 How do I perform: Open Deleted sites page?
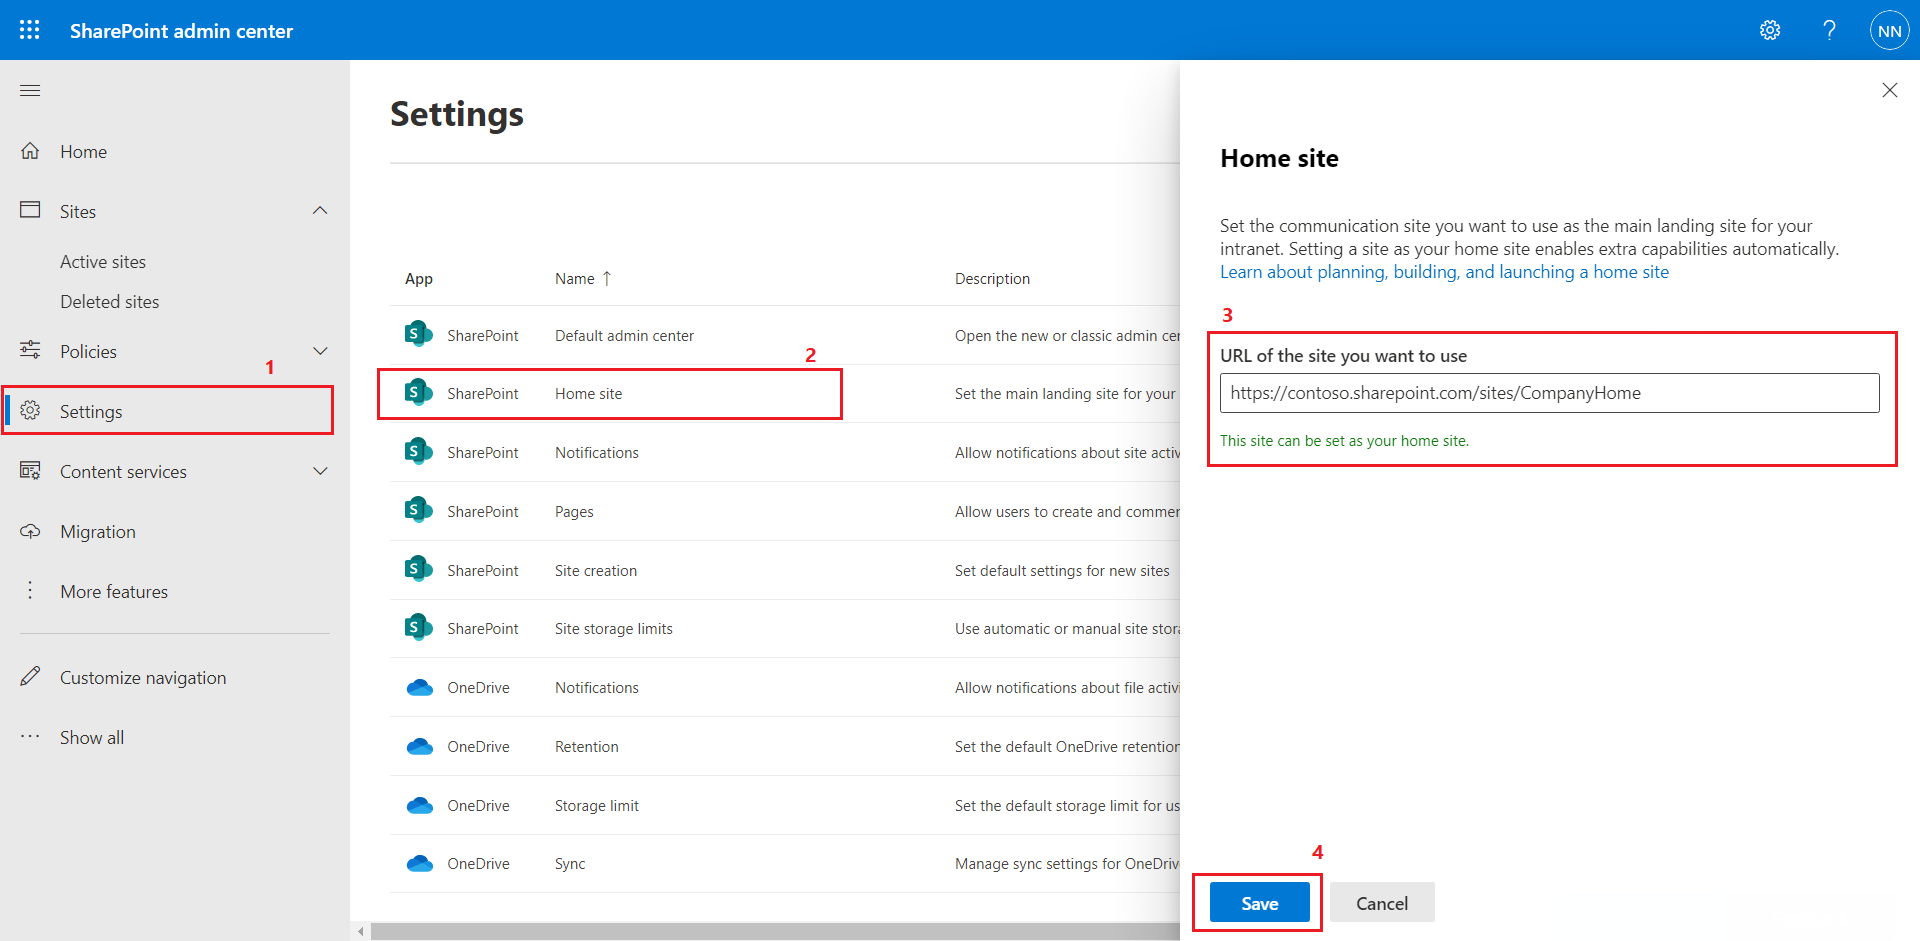[109, 302]
